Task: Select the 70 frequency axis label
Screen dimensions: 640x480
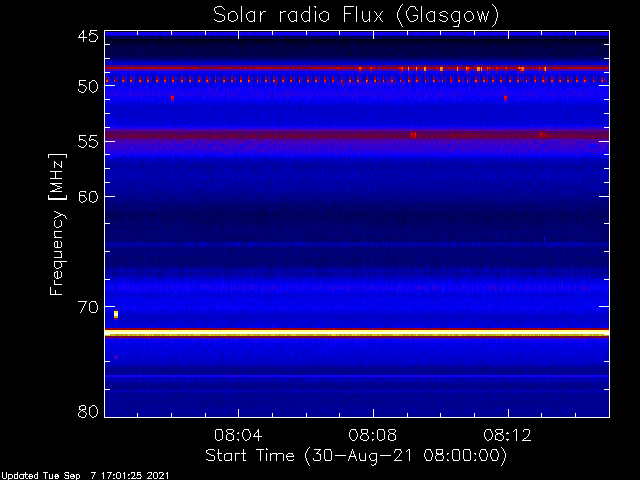Action: pos(88,307)
